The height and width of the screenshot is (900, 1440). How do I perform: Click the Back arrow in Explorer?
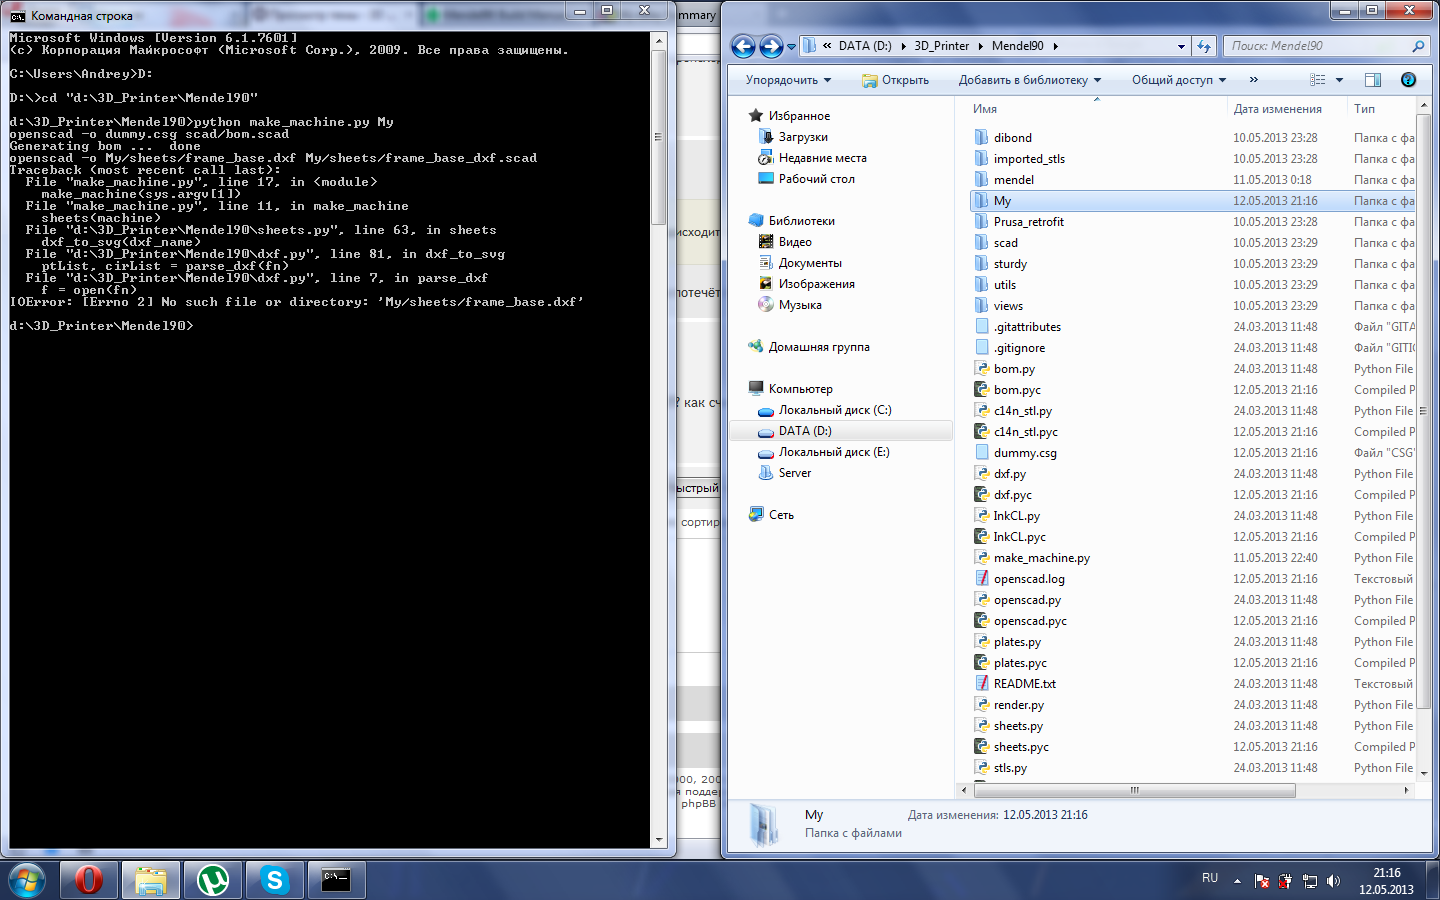coord(743,46)
